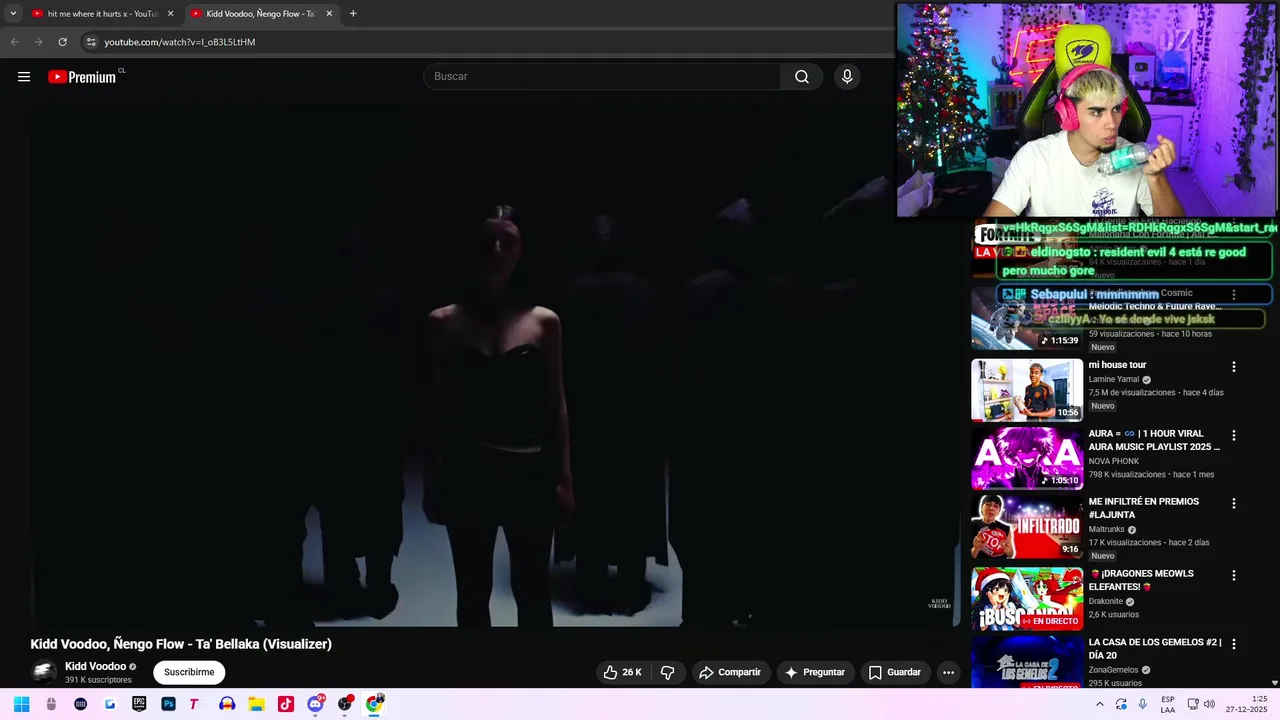View site information icon in address bar
Image resolution: width=1280 pixels, height=720 pixels.
(x=91, y=42)
